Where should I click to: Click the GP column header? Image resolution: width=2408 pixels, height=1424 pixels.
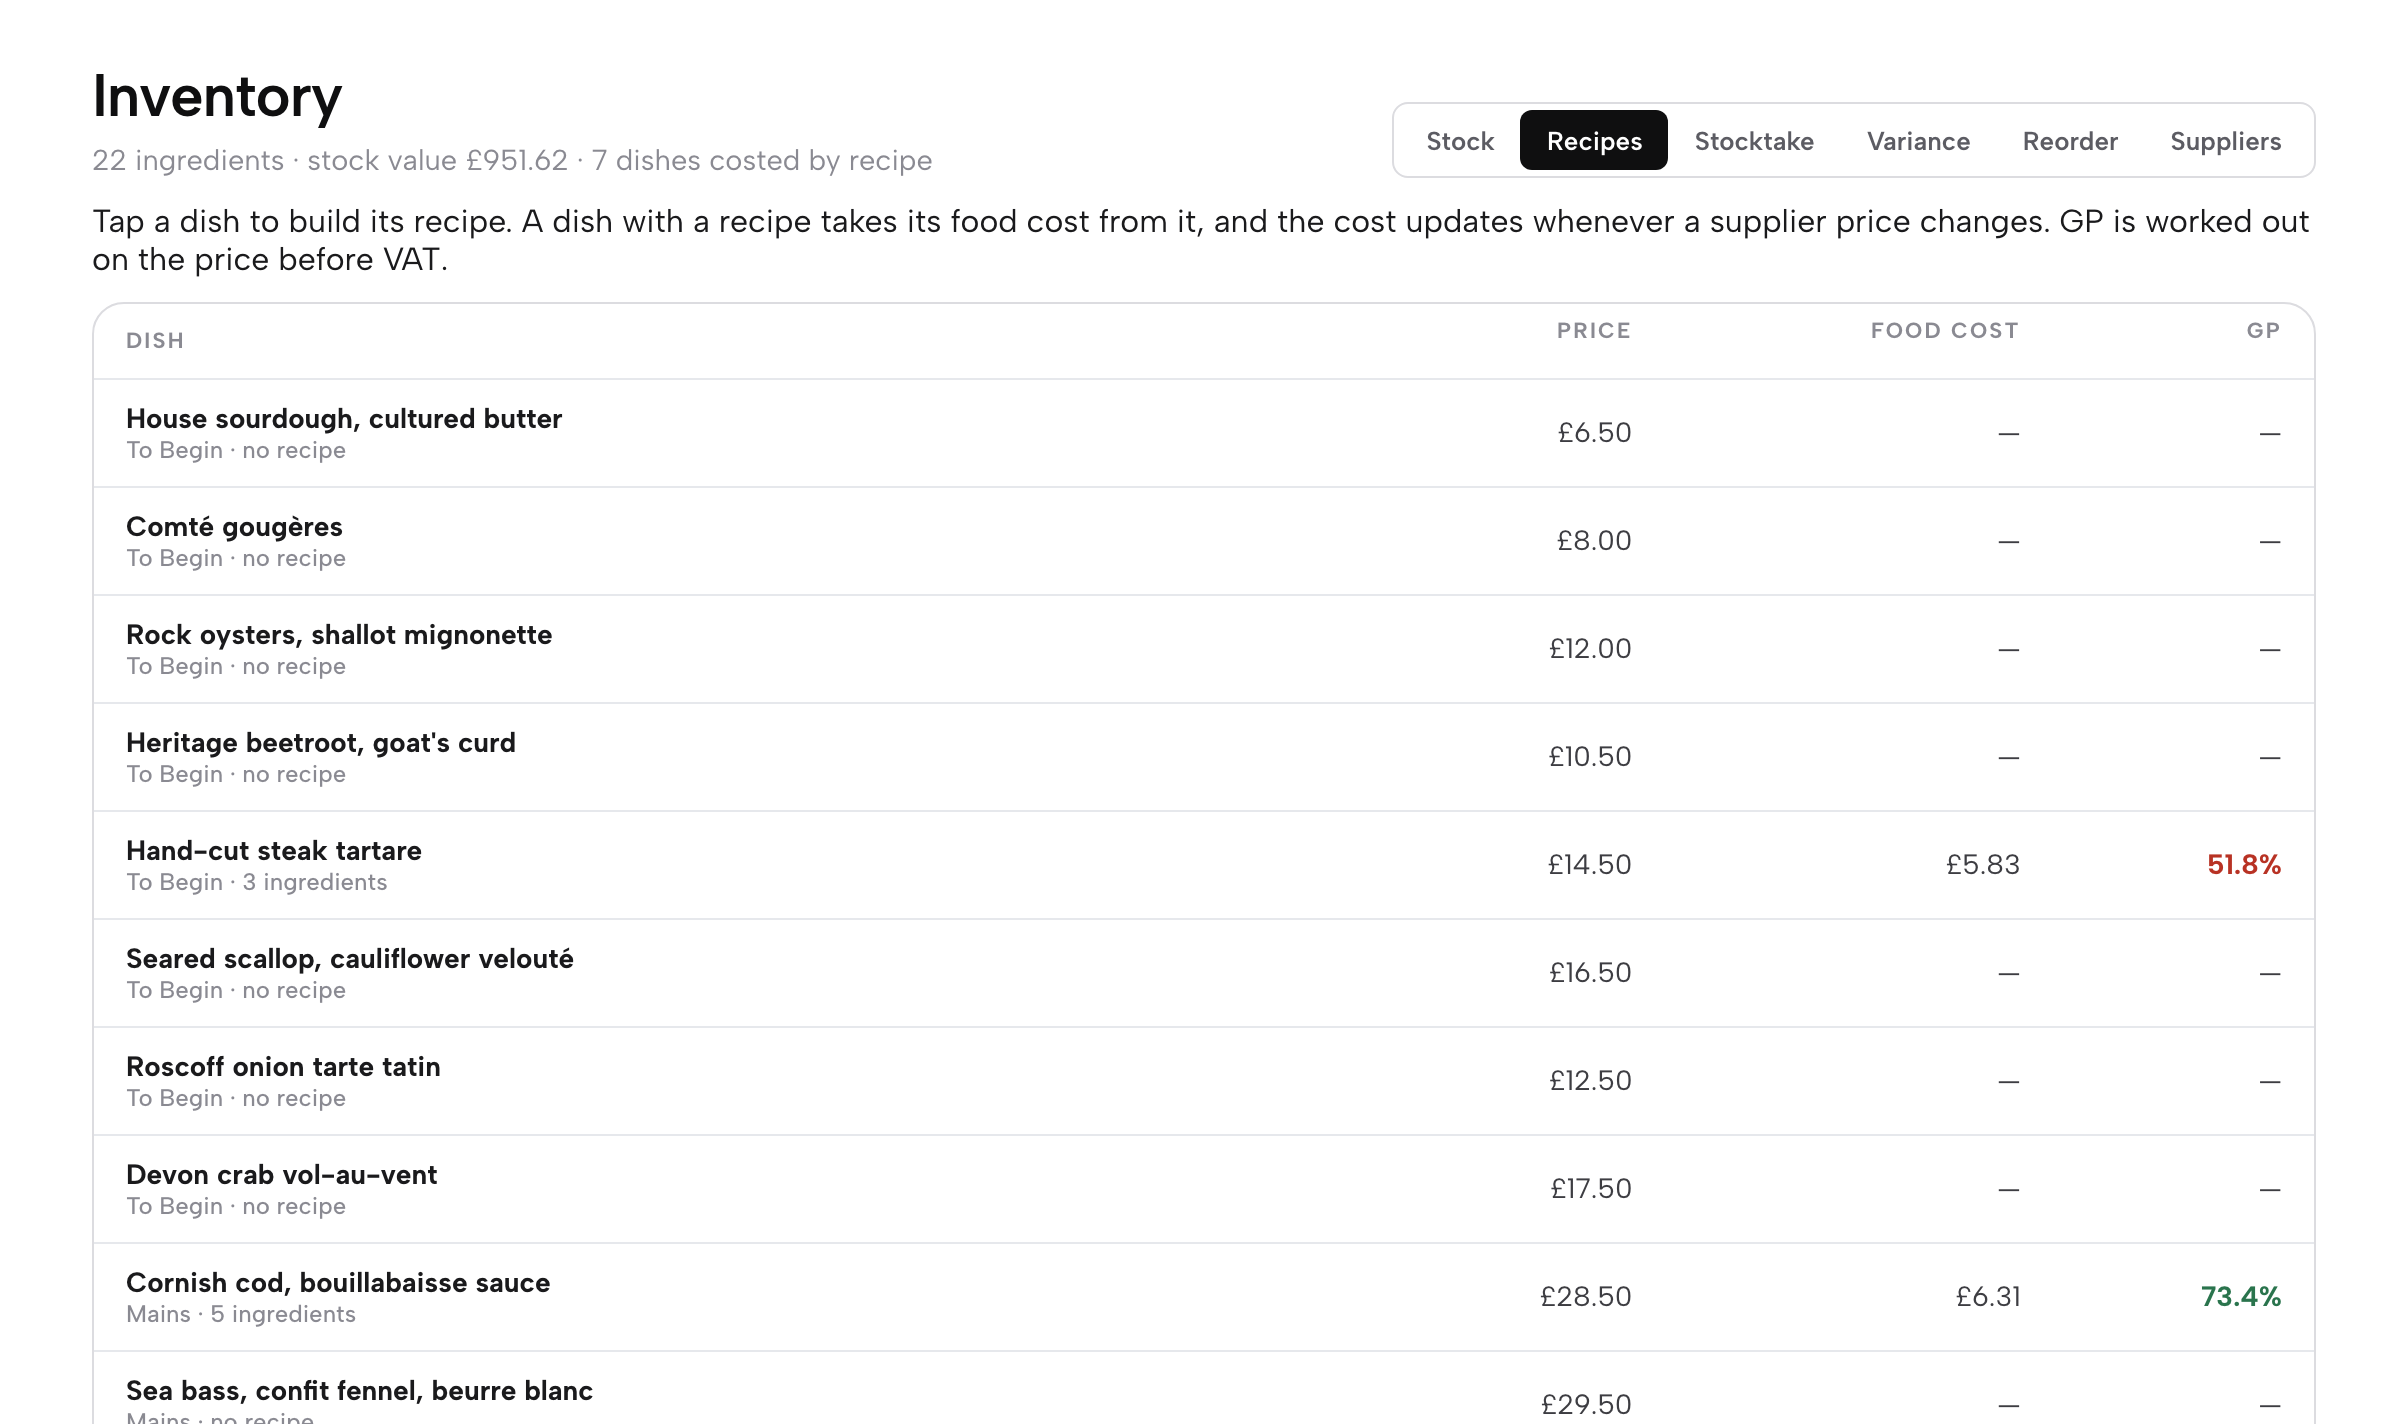pos(2263,331)
